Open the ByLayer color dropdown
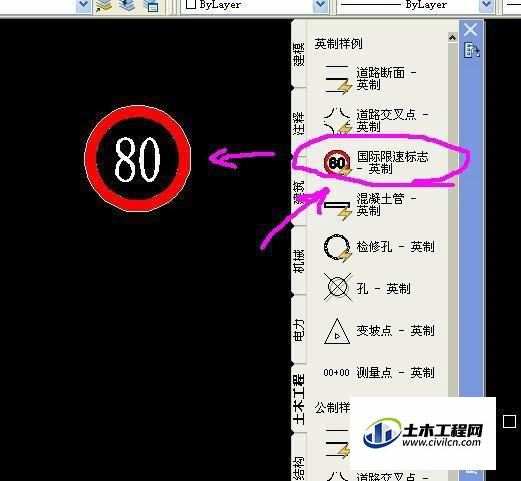 coord(320,5)
